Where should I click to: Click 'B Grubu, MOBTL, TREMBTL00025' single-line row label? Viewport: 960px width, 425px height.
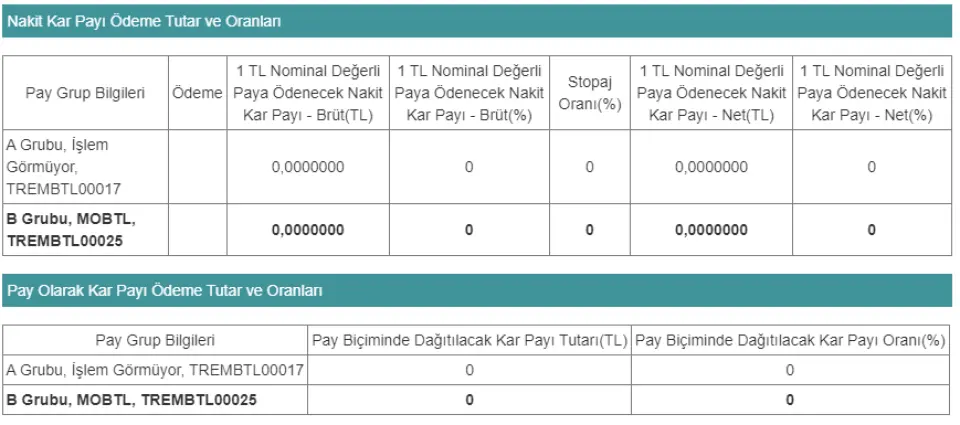click(132, 400)
